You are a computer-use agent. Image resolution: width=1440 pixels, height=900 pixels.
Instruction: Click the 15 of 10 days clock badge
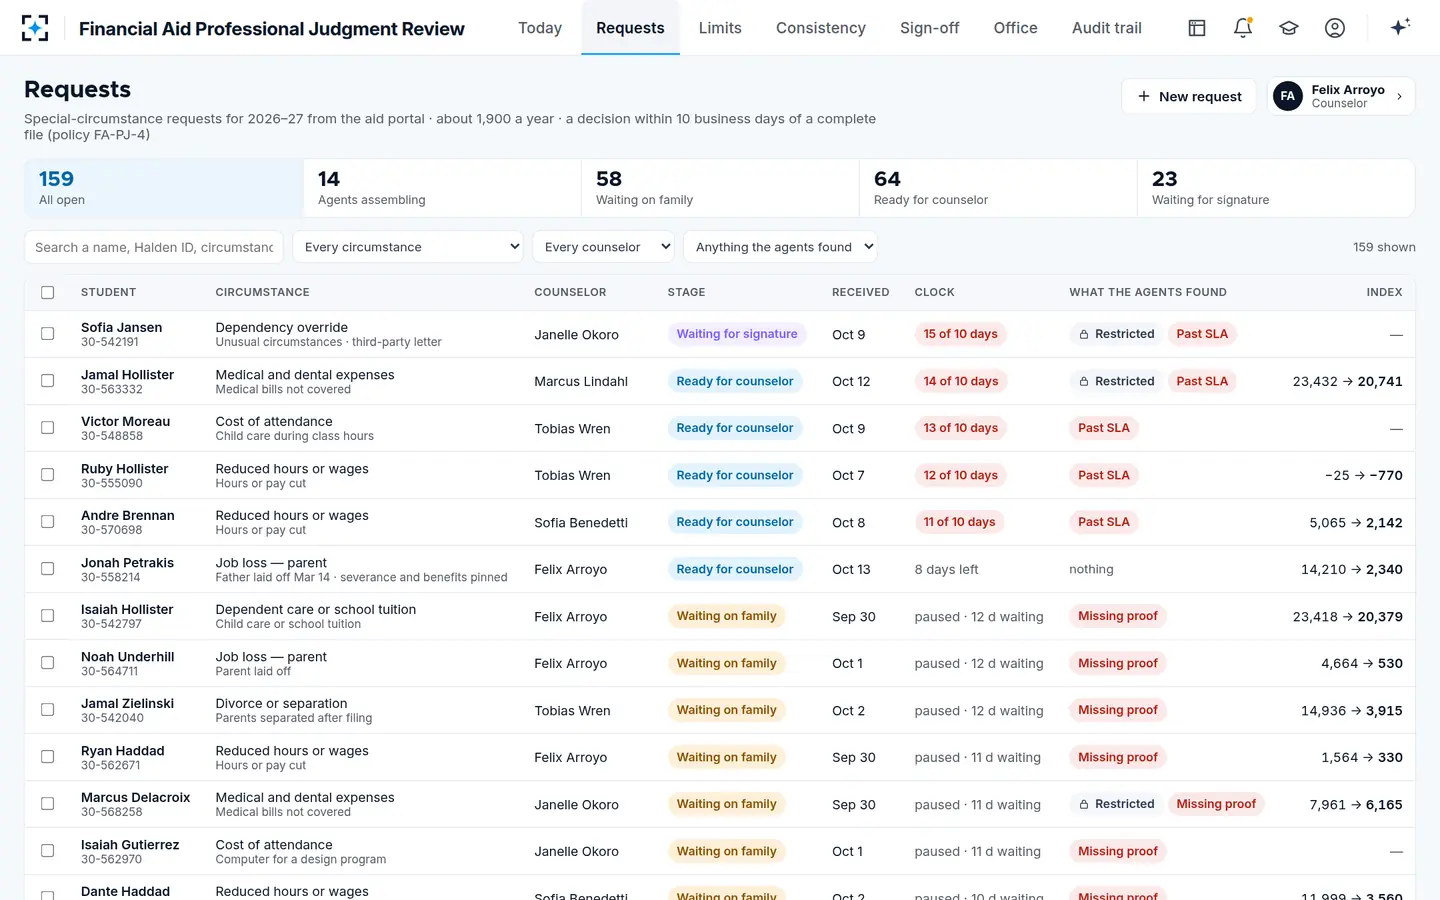point(960,334)
